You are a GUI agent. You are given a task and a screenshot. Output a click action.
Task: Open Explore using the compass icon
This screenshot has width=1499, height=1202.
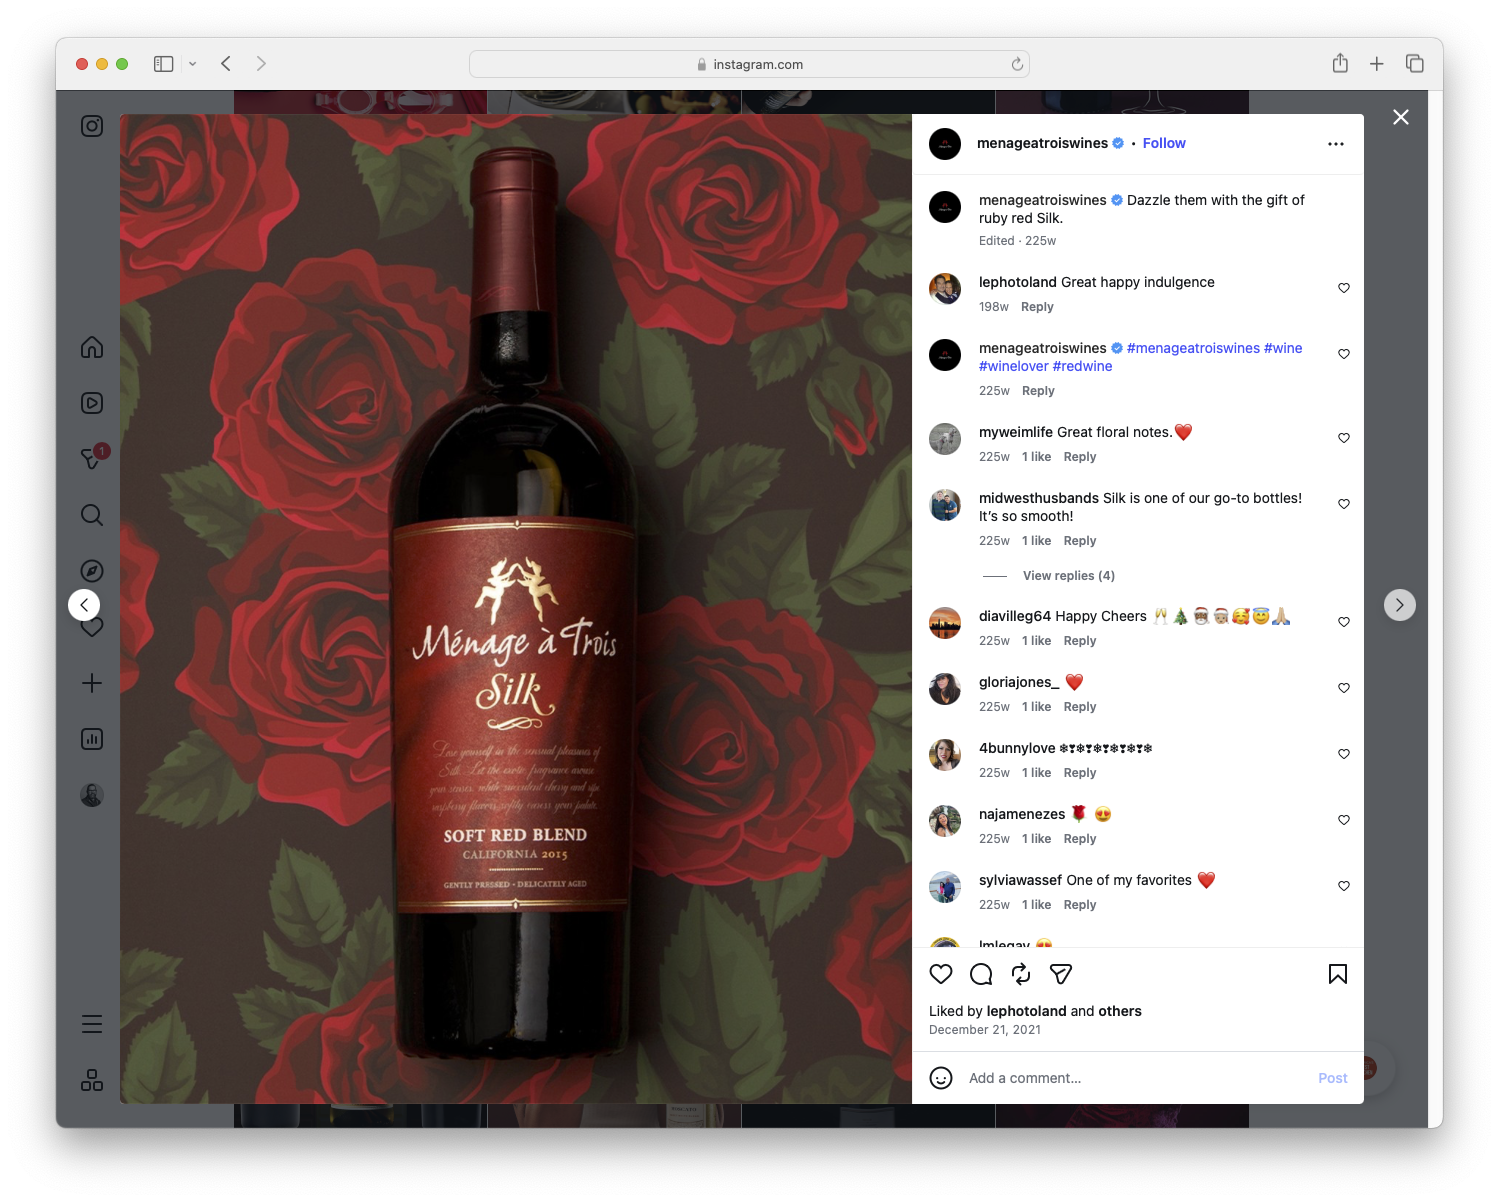pos(91,570)
